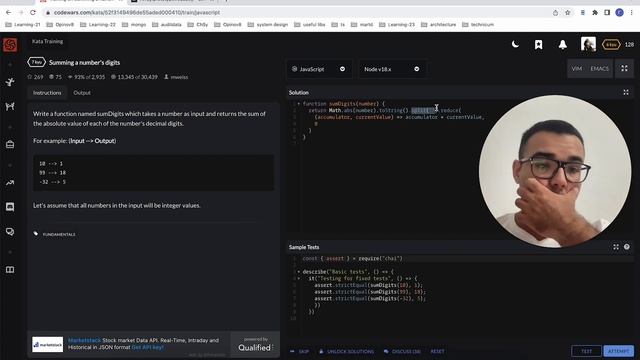The image size is (640, 360).
Task: Click the red Codewars logo in the sidebar
Action: [x=10, y=44]
